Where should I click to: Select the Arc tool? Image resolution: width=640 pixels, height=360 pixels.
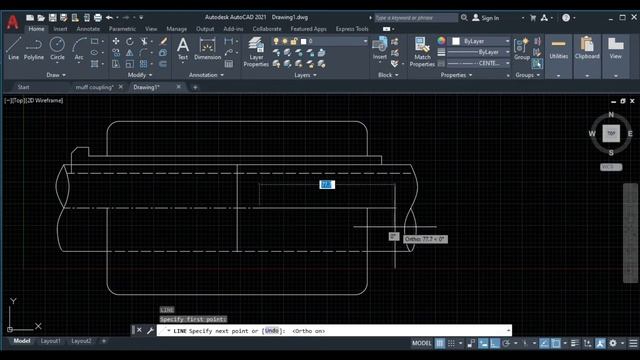coord(79,49)
